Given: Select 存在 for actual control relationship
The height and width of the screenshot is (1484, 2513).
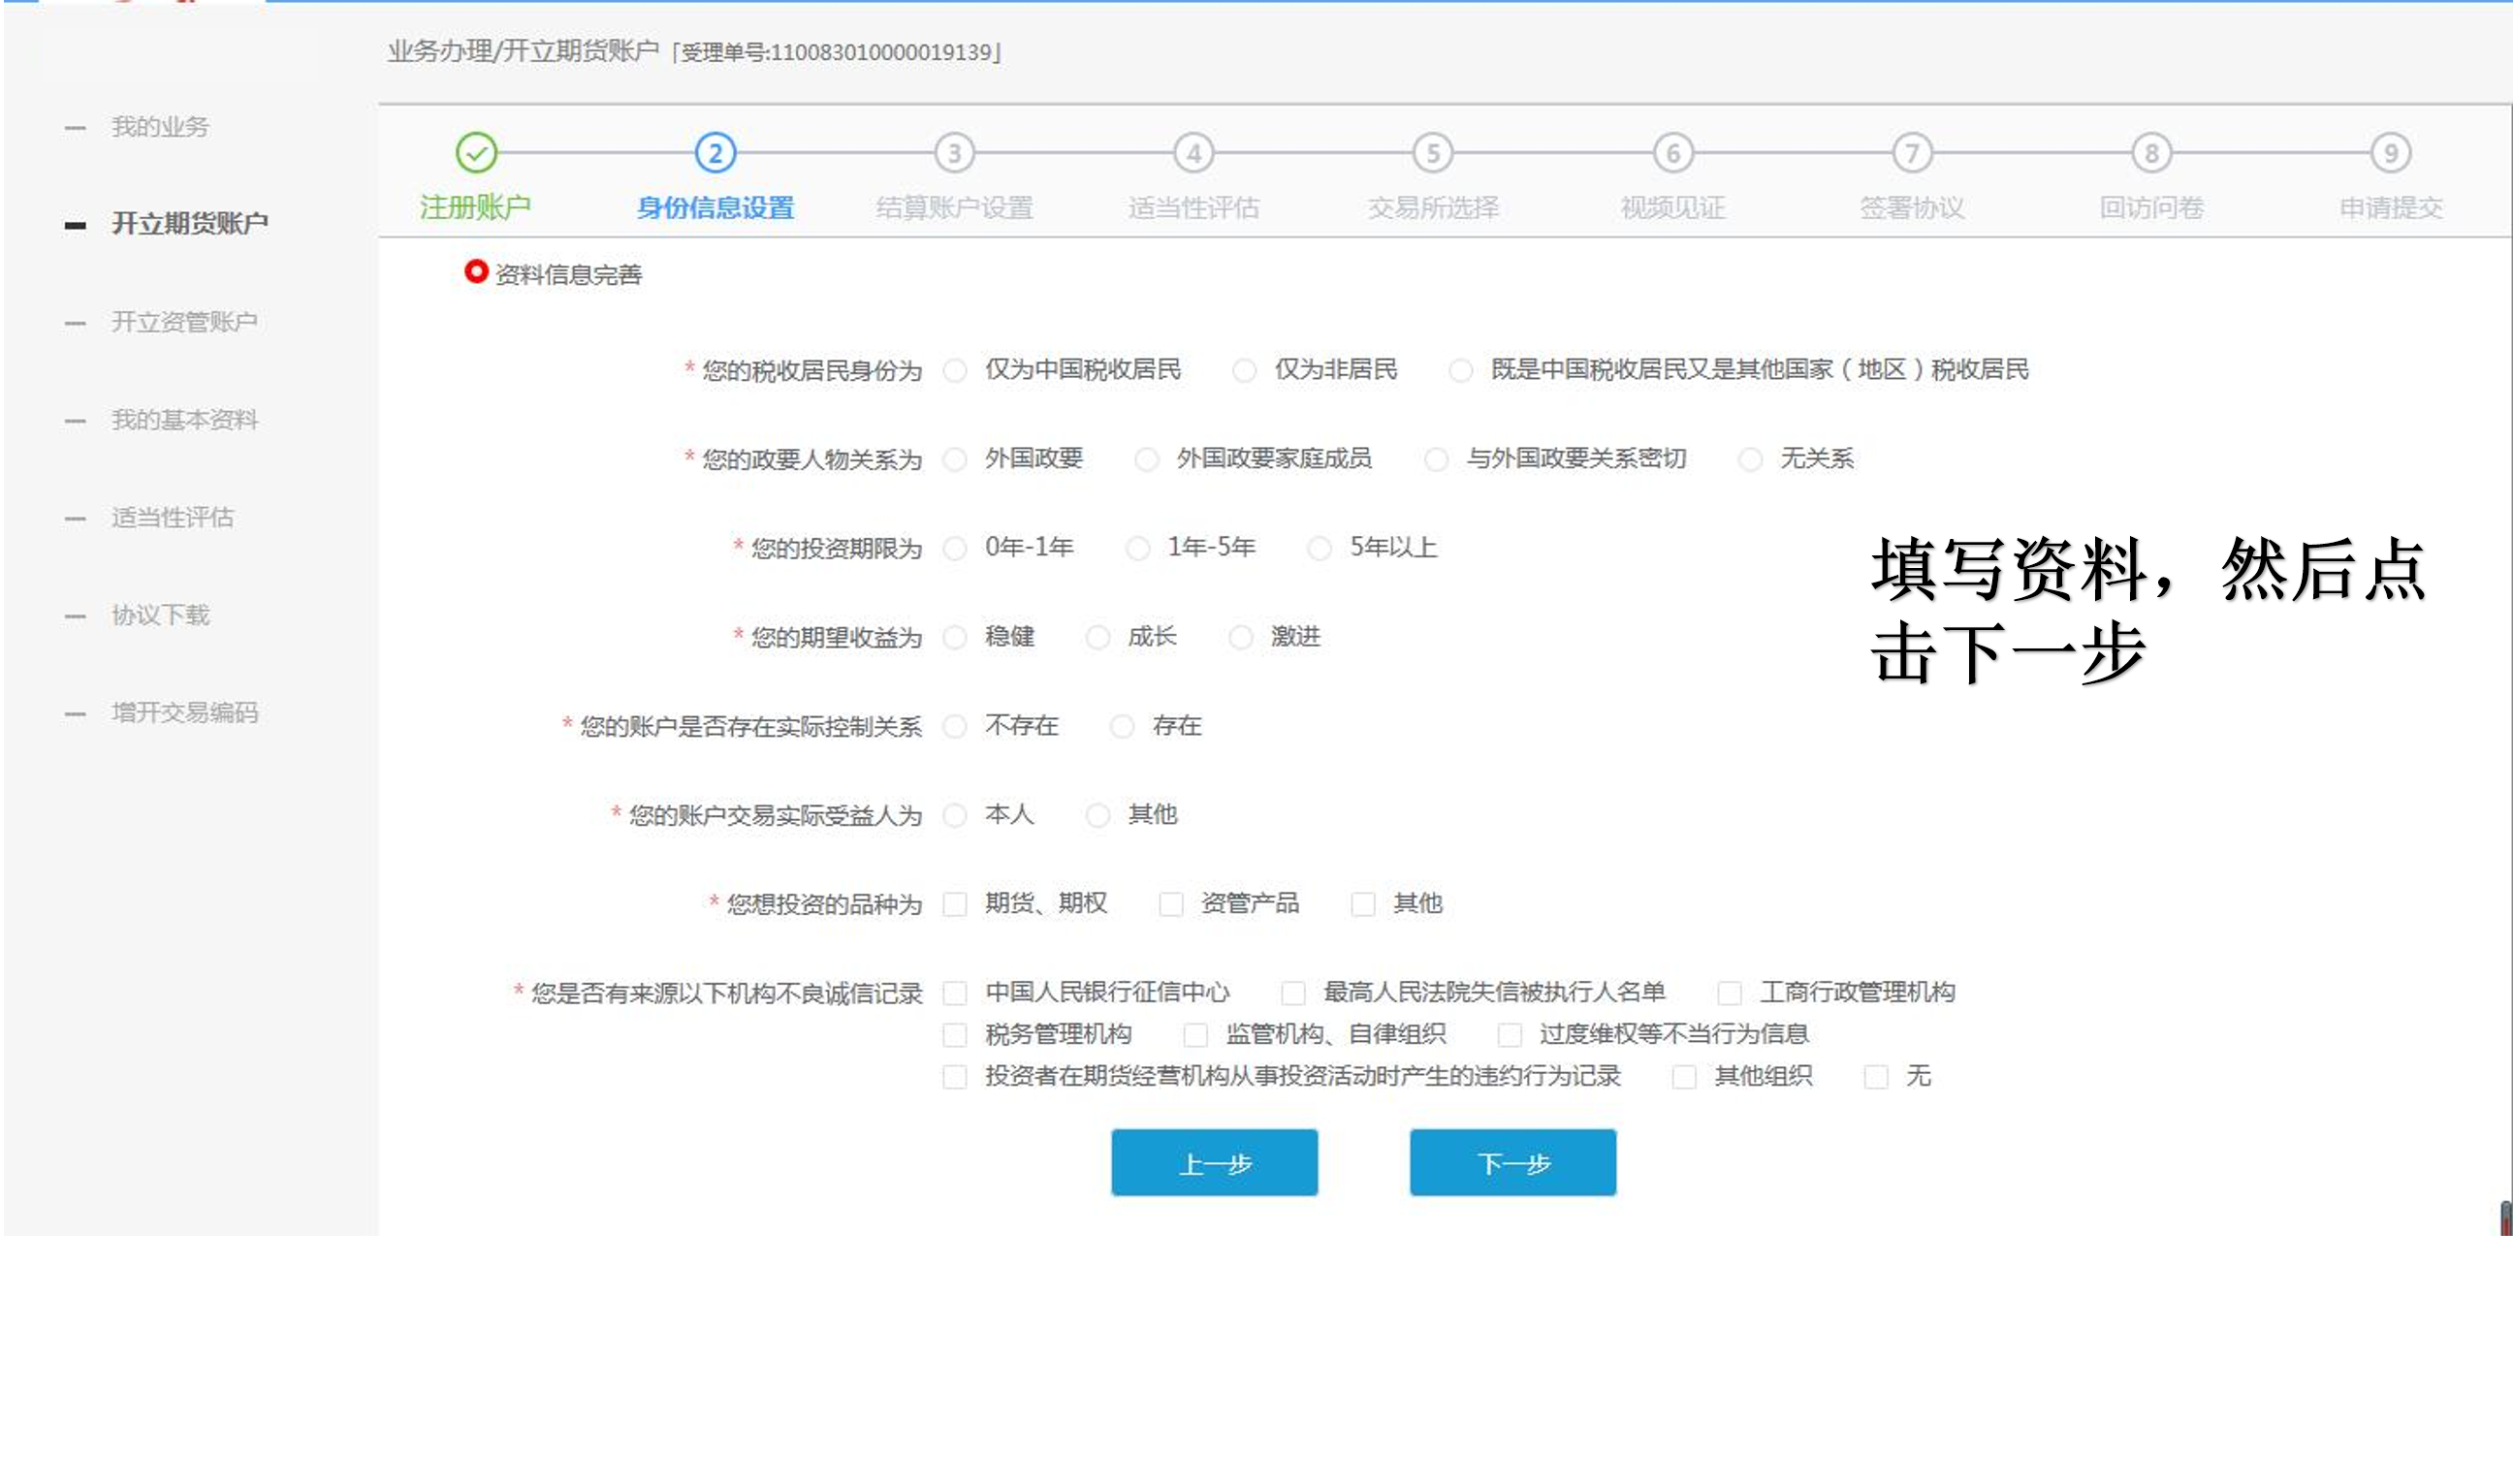Looking at the screenshot, I should (1122, 727).
